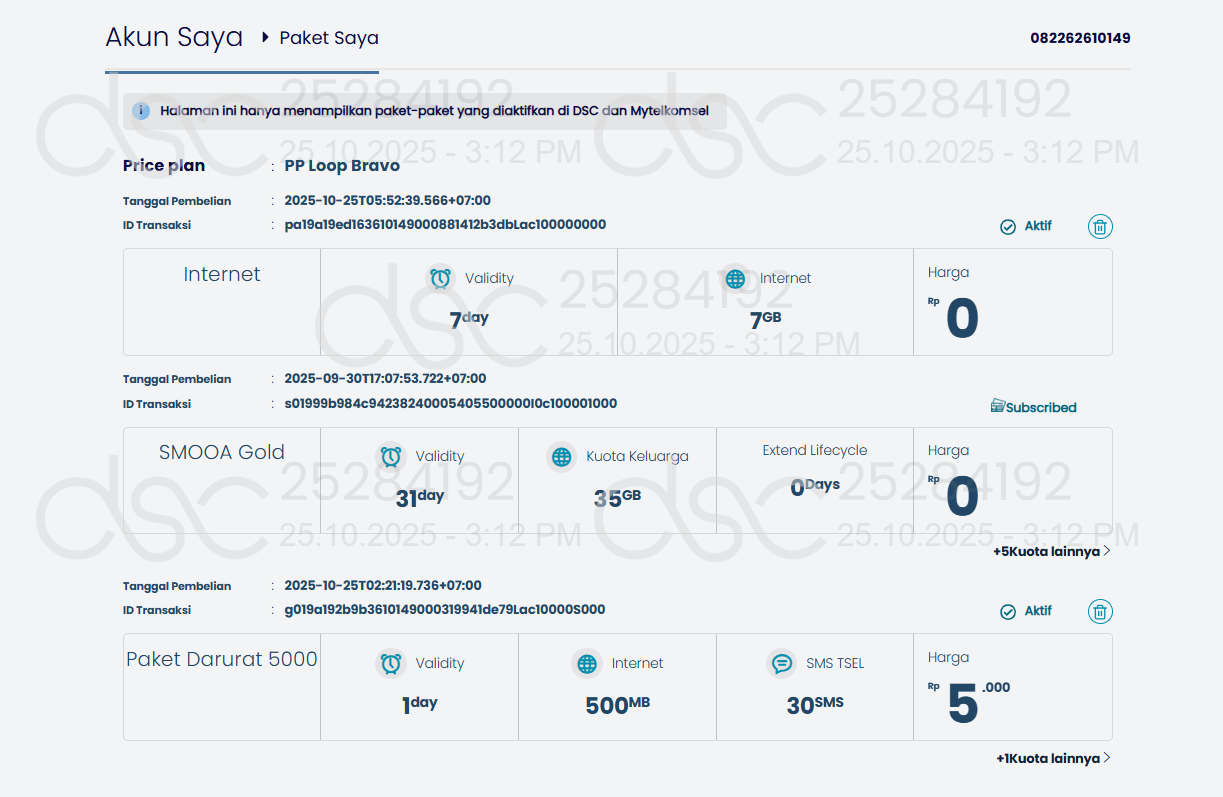This screenshot has width=1223, height=797.
Task: Click Validity clock icon in SMOOA Gold row
Action: pos(391,456)
